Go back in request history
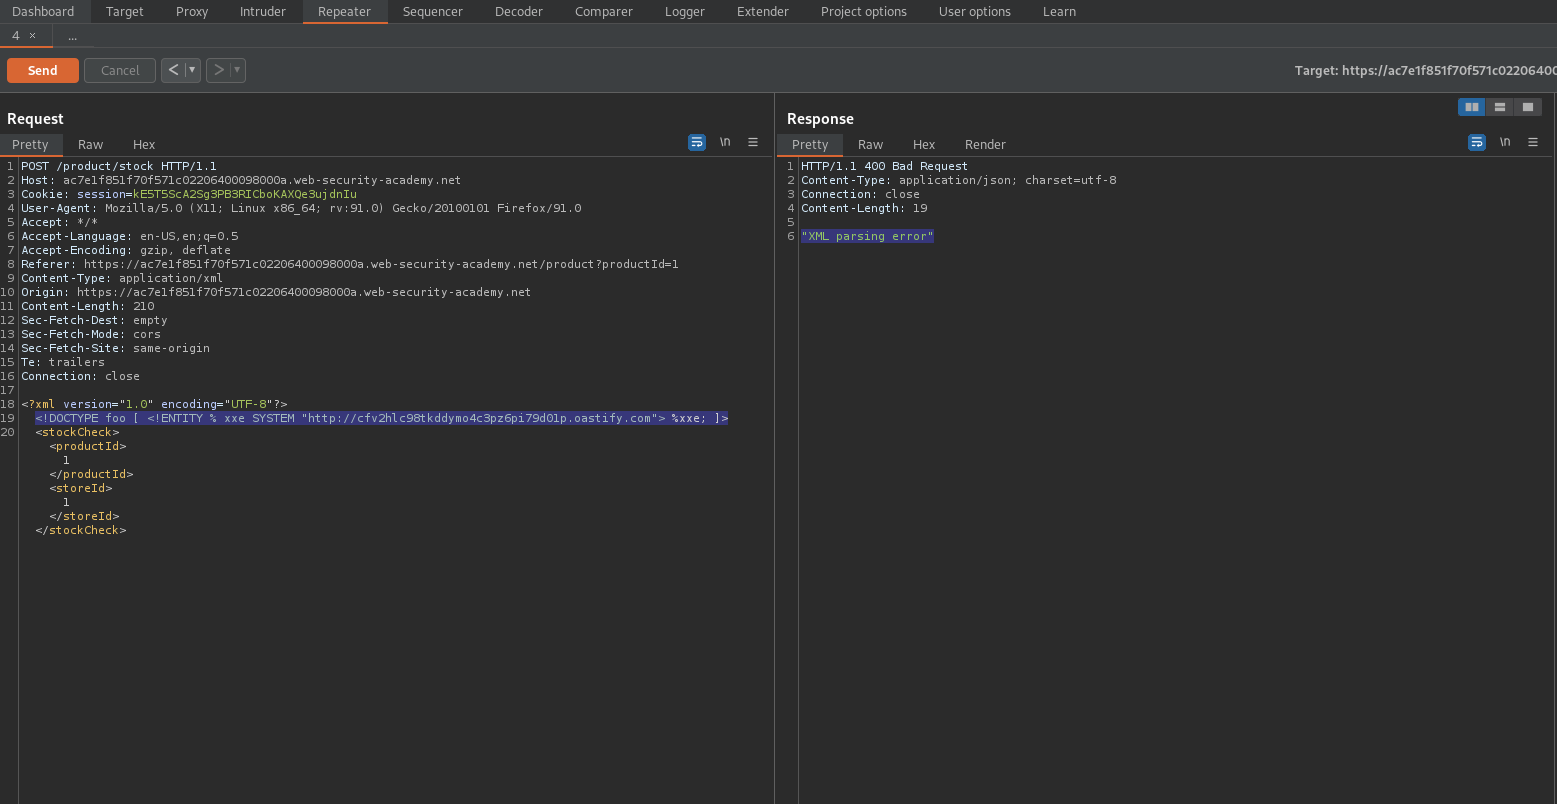 [x=173, y=70]
